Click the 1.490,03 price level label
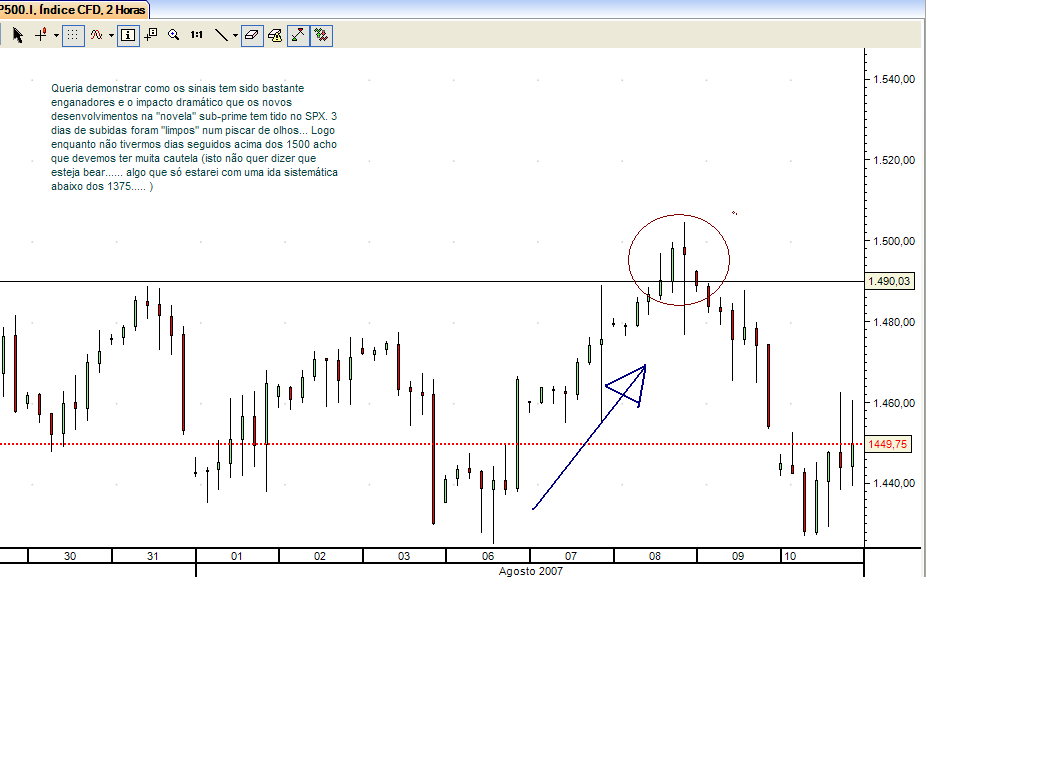Viewport: 1050px width, 760px height. coord(890,283)
